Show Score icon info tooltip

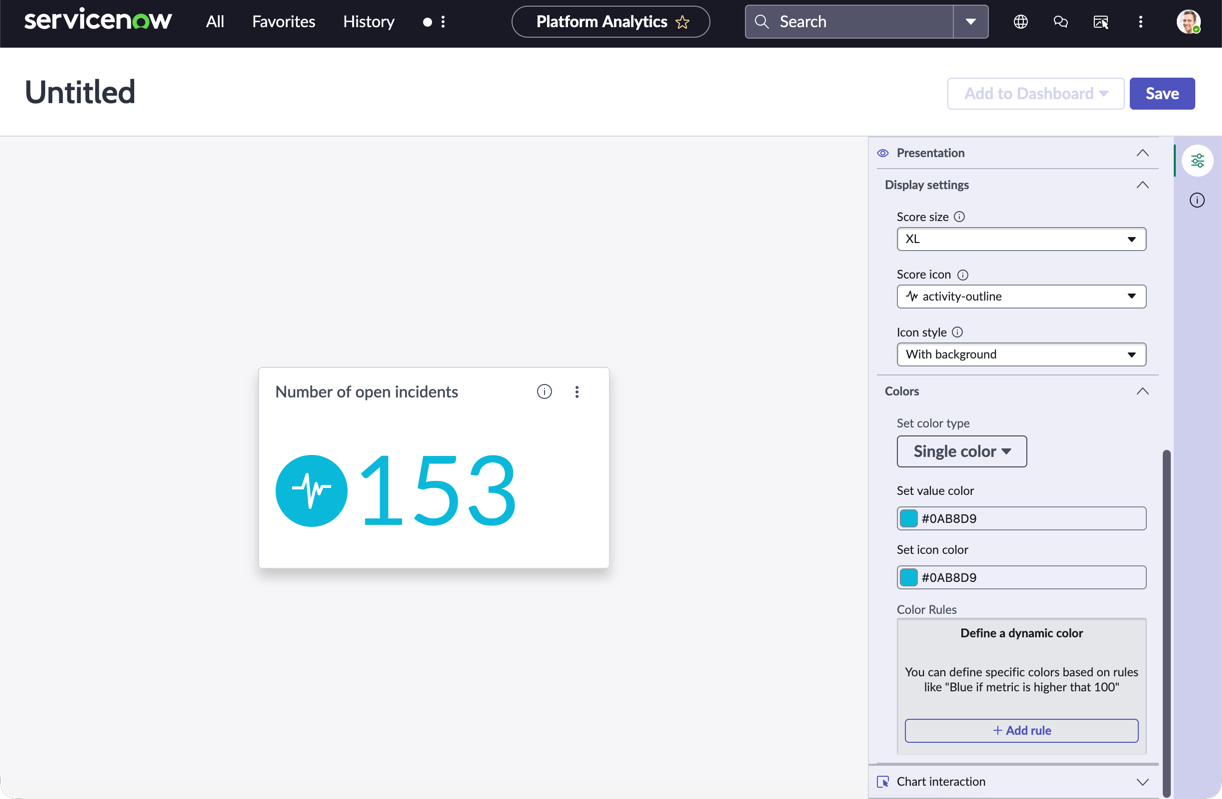point(963,275)
